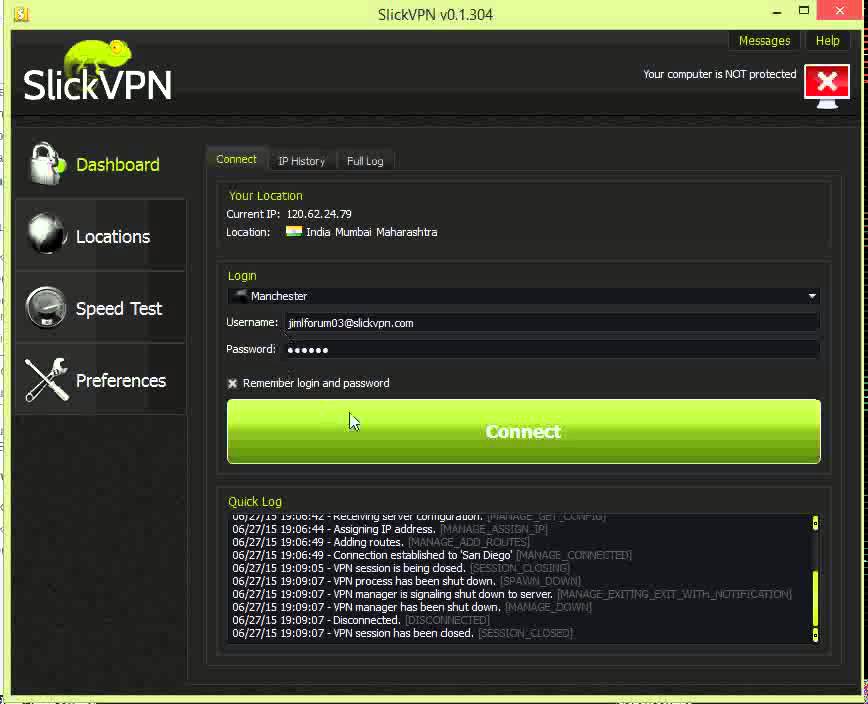868x704 pixels.
Task: Open the Full Log tab
Action: 365,161
